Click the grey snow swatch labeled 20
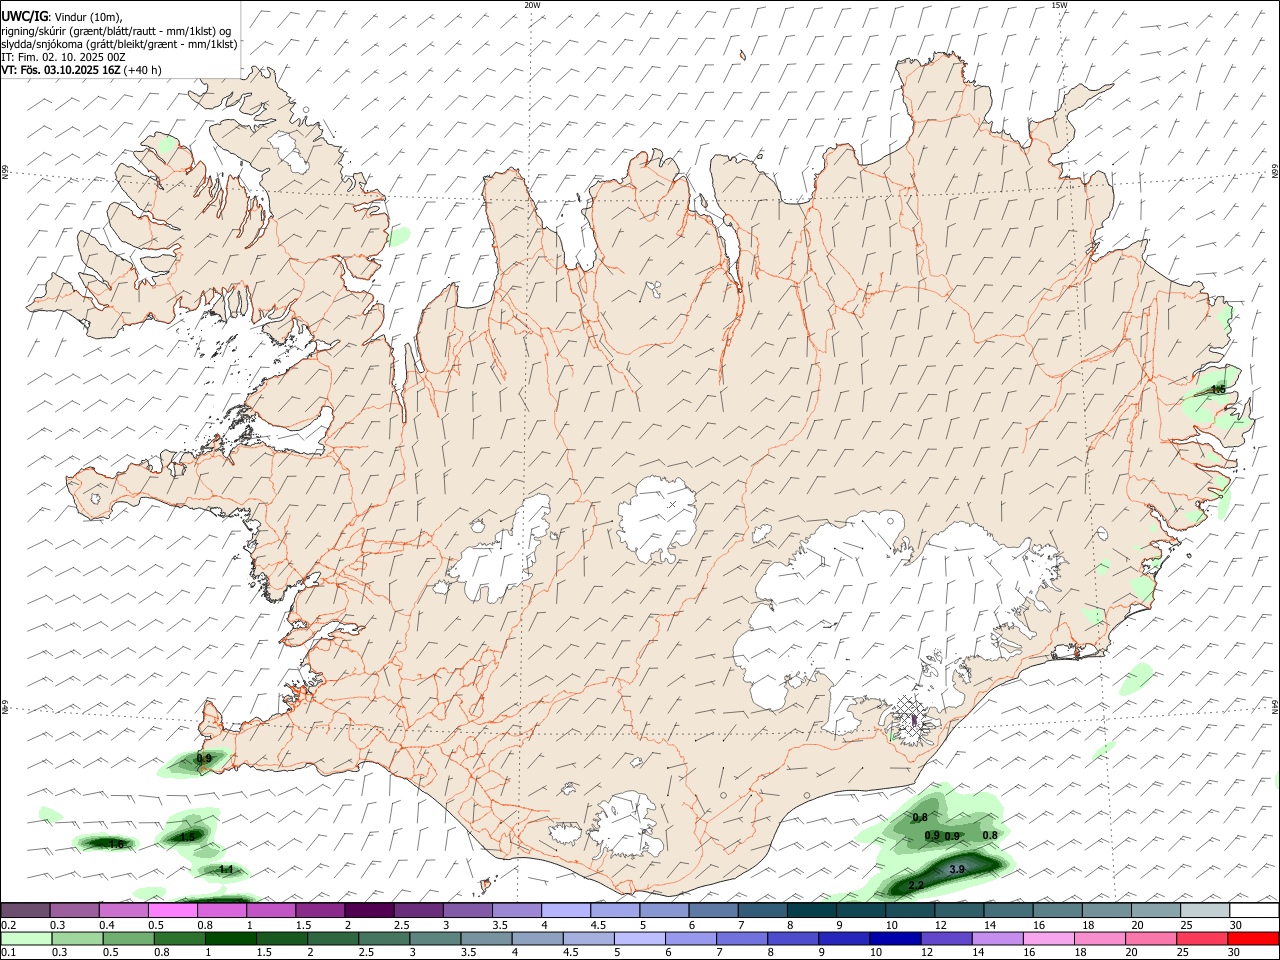1280x960 pixels. click(x=1155, y=910)
